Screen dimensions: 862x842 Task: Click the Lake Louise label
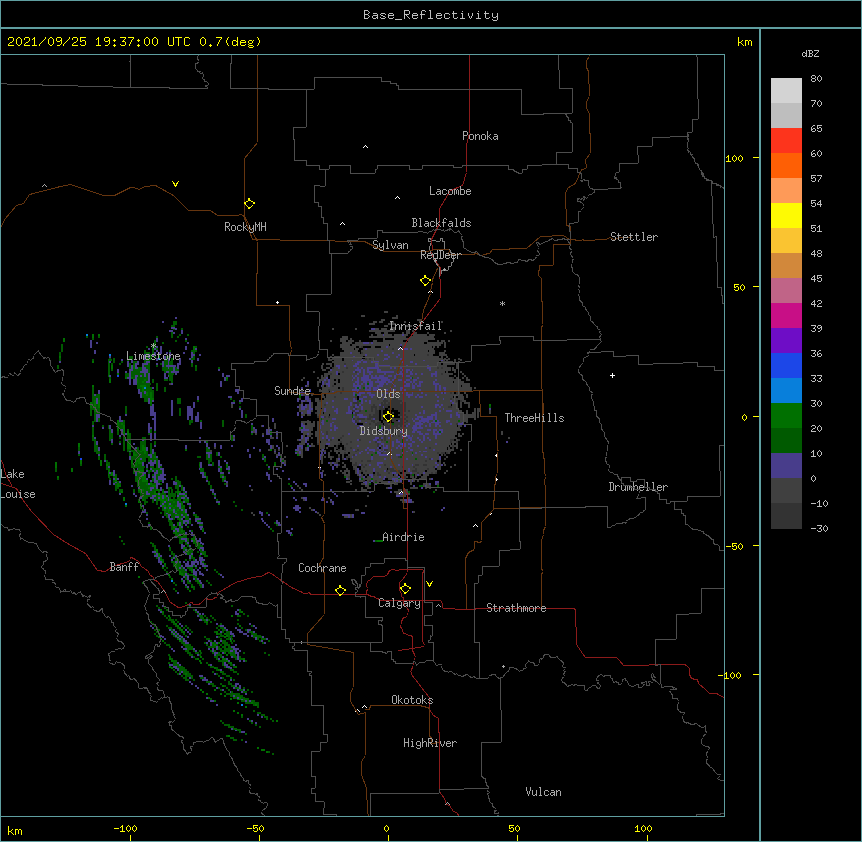[18, 484]
